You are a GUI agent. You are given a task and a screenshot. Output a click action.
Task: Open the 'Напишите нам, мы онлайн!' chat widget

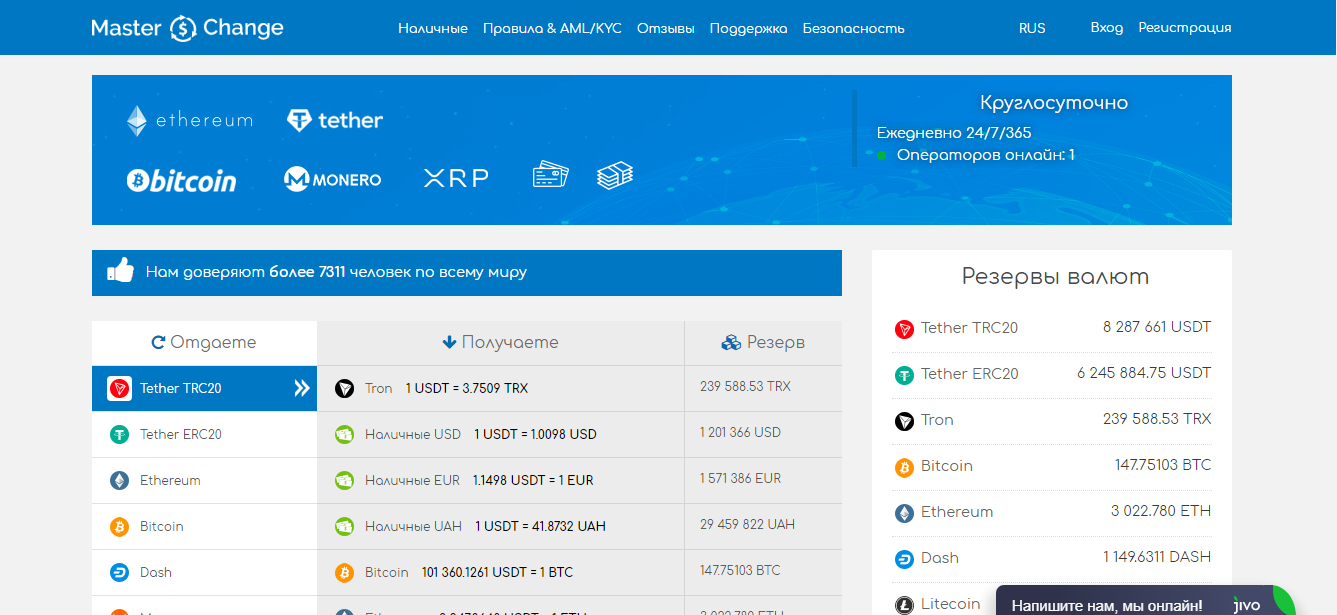(x=1146, y=601)
